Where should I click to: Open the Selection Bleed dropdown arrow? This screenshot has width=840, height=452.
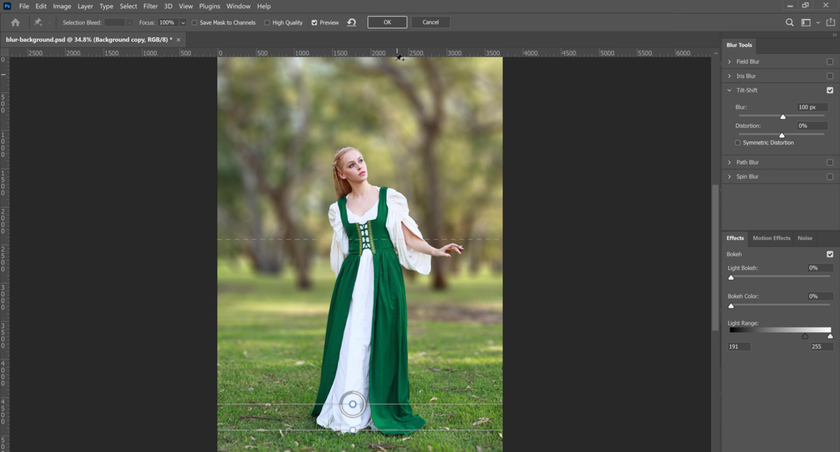(x=129, y=22)
